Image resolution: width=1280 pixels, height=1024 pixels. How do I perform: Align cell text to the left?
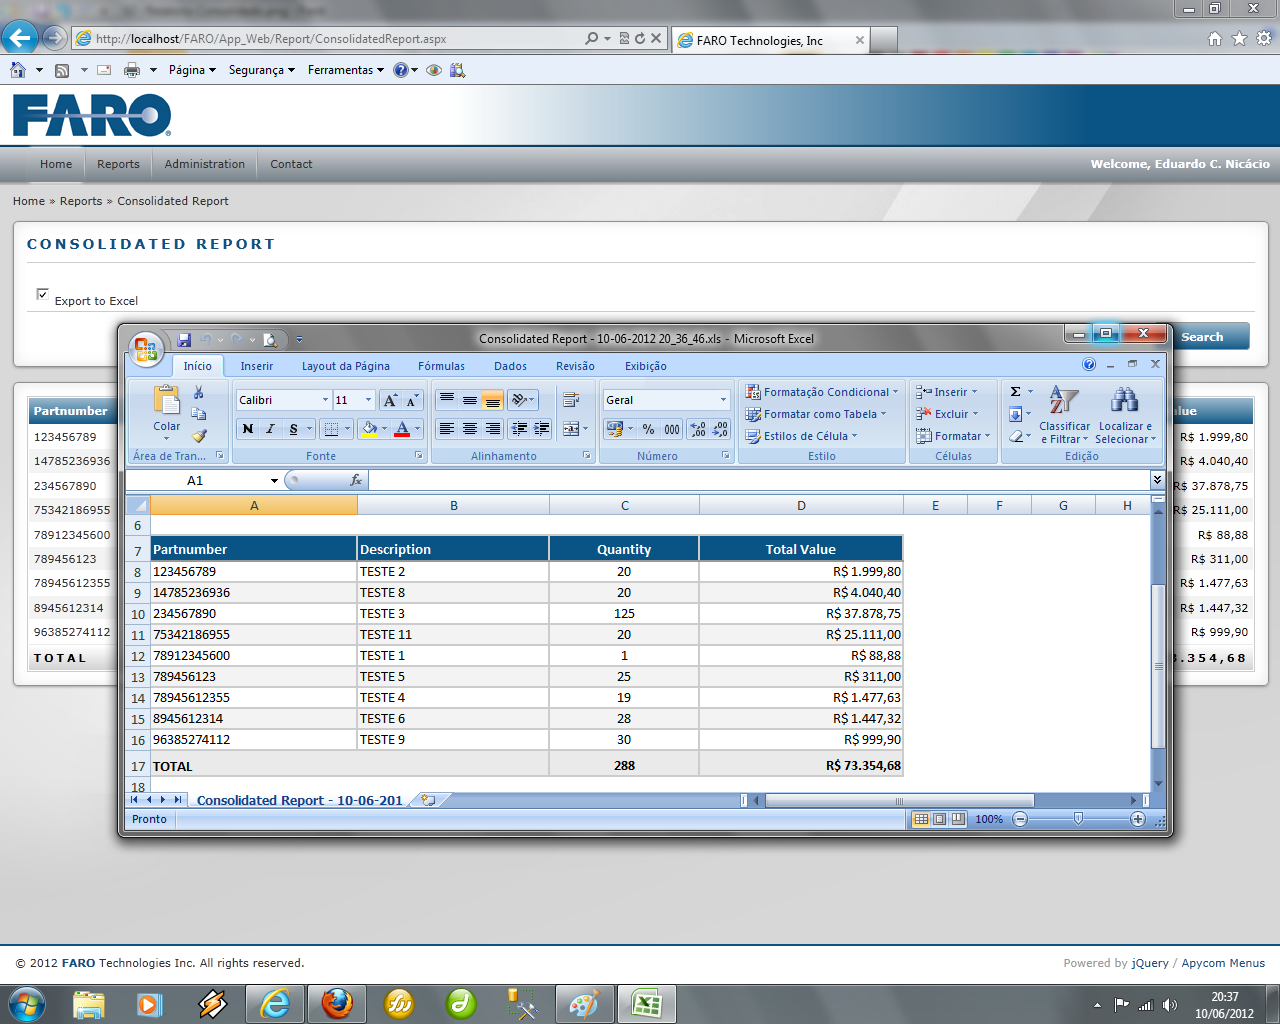pos(447,429)
